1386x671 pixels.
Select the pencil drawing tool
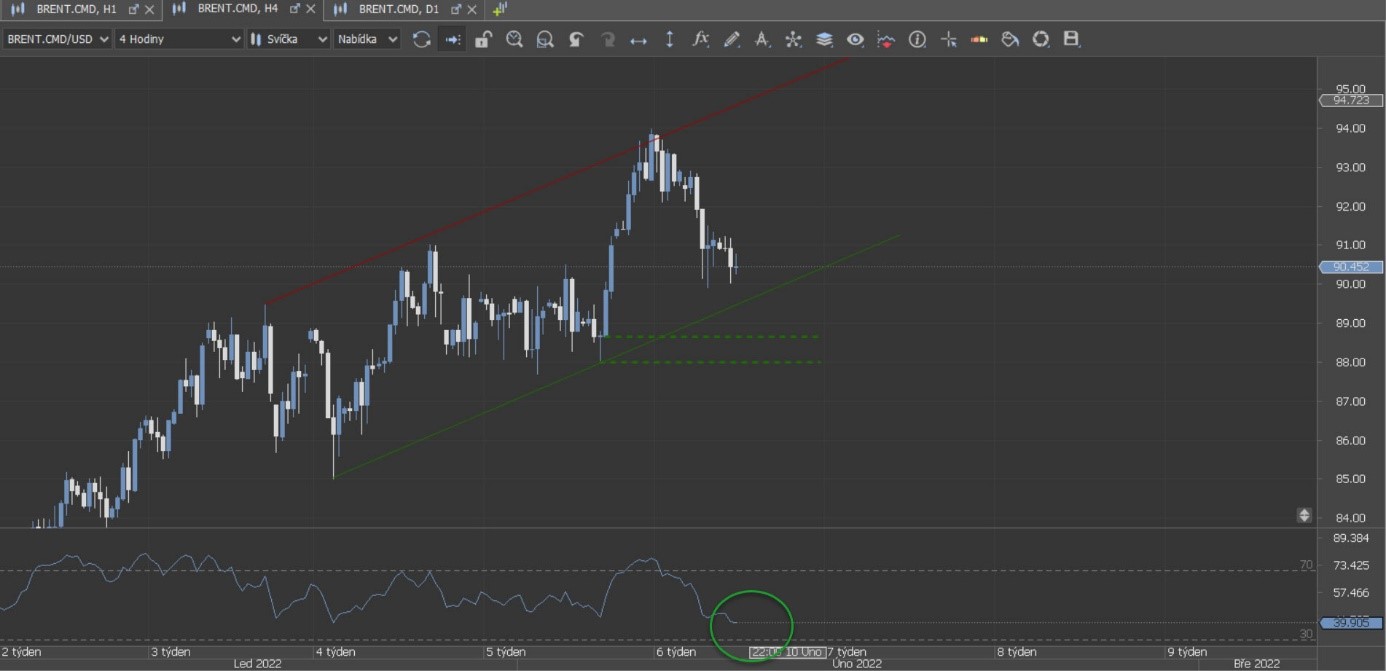tap(731, 39)
